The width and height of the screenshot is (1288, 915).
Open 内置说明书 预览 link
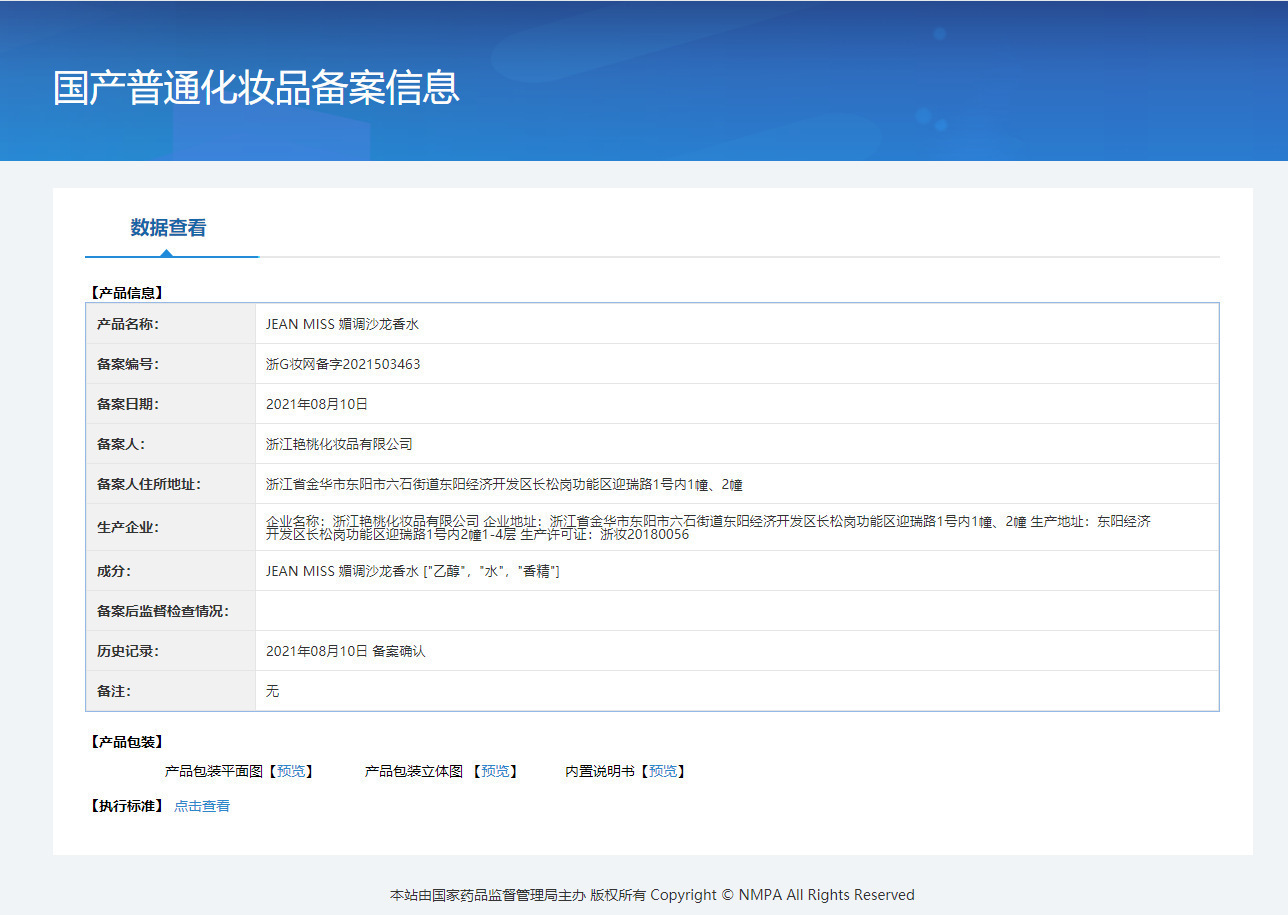pos(662,772)
